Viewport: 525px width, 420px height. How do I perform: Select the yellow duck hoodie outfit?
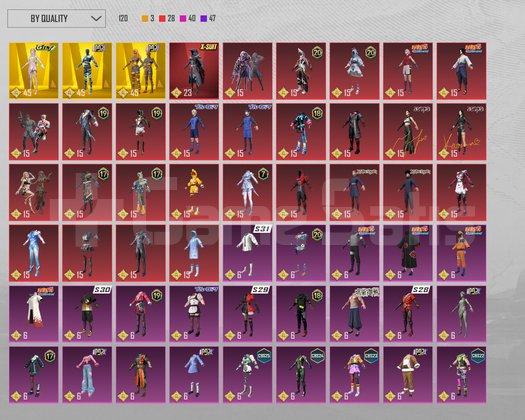[x=194, y=193]
